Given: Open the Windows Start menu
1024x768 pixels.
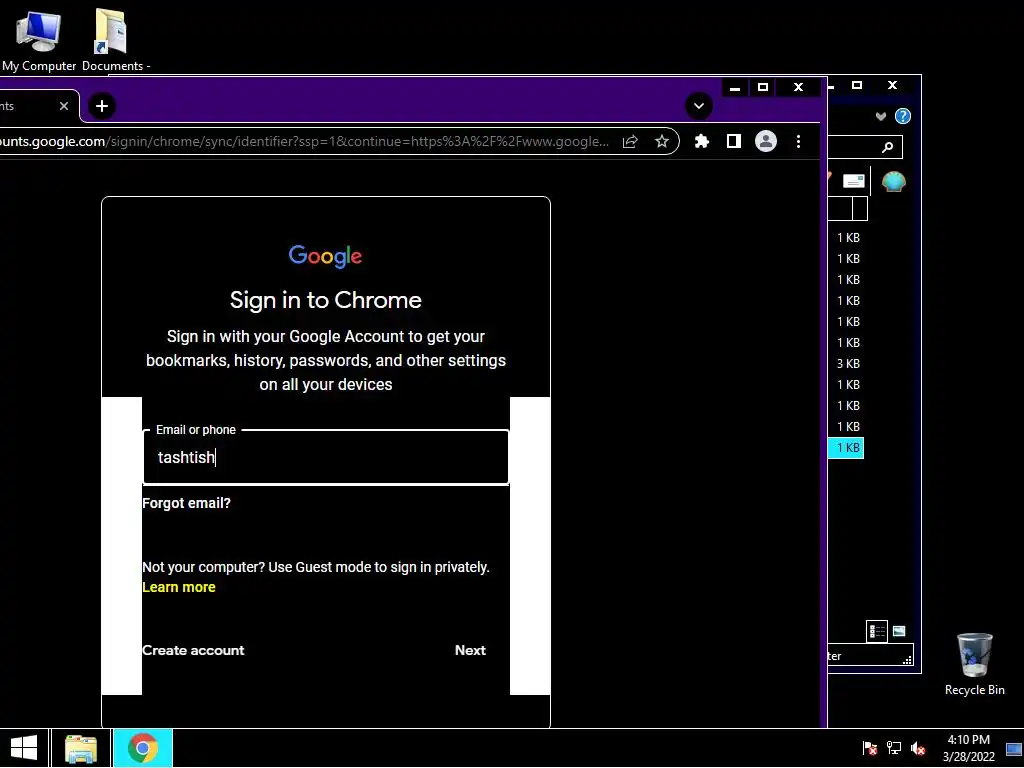Looking at the screenshot, I should coord(24,748).
